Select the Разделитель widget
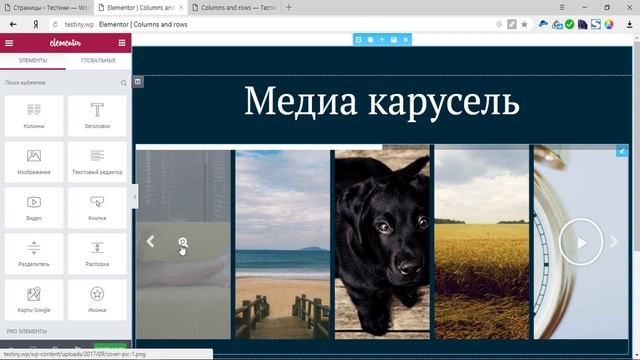The image size is (640, 360). [34, 254]
